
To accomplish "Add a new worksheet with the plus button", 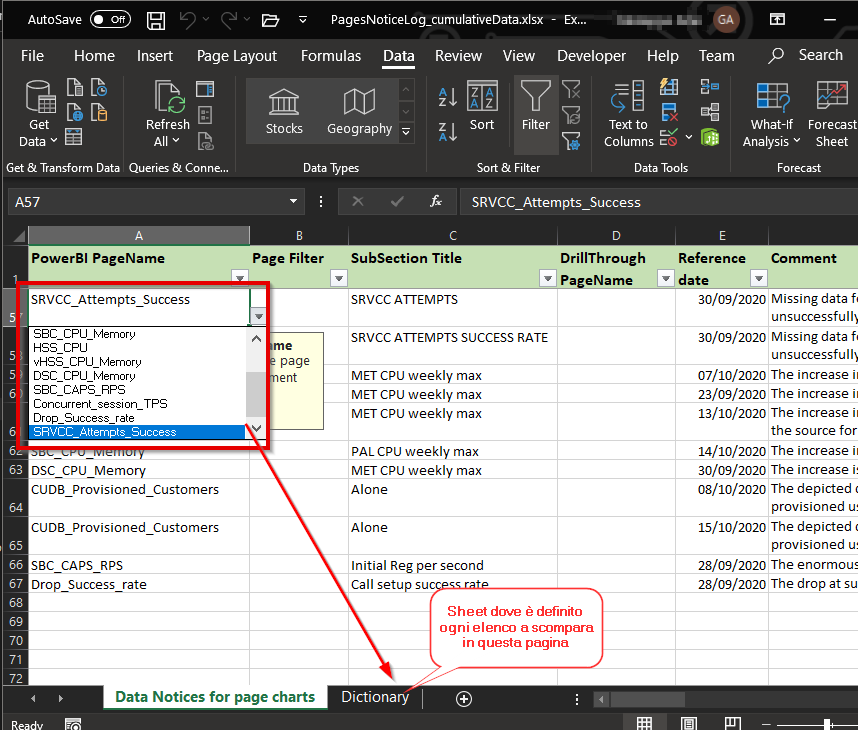I will click(x=463, y=698).
